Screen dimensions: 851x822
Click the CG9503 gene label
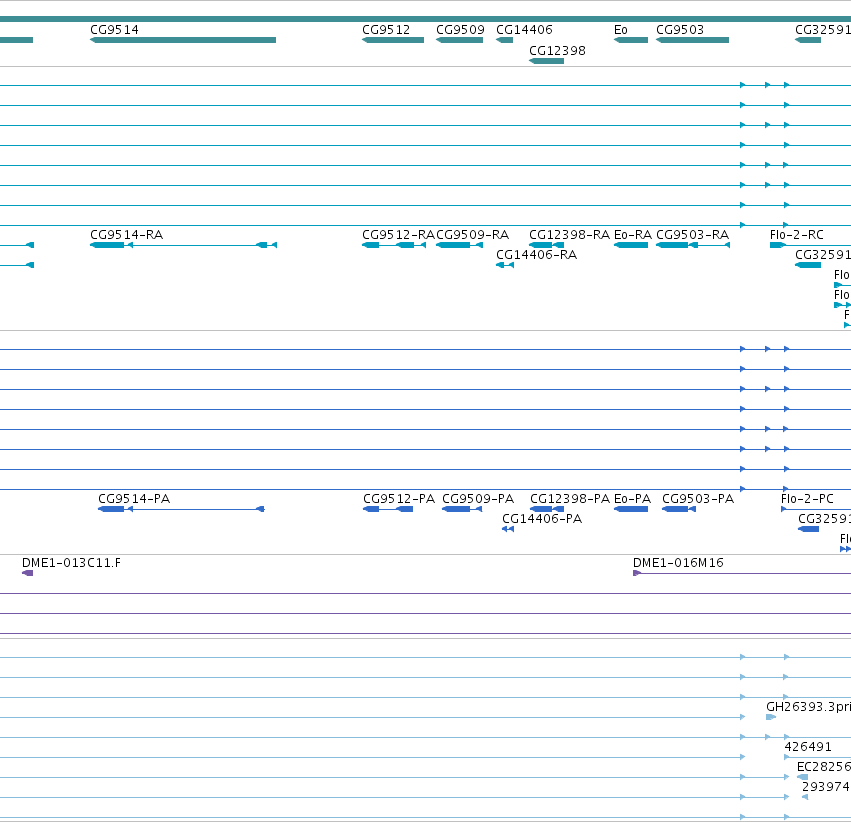(x=680, y=30)
